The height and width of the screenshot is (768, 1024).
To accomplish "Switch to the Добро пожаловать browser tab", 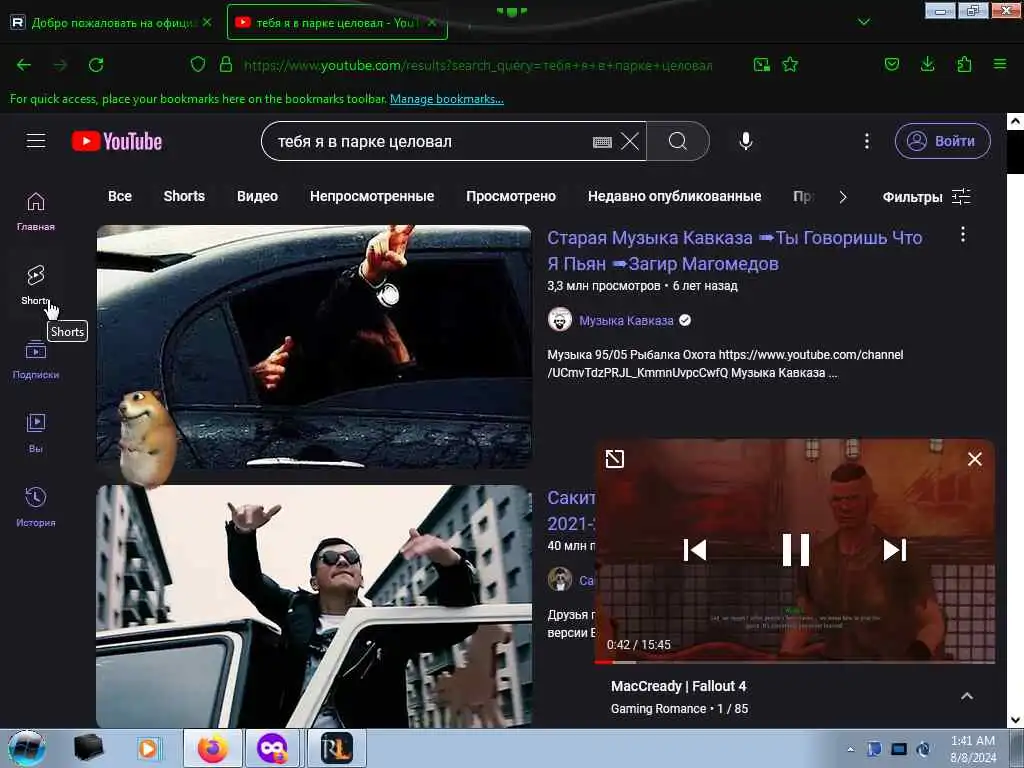I will tap(112, 22).
